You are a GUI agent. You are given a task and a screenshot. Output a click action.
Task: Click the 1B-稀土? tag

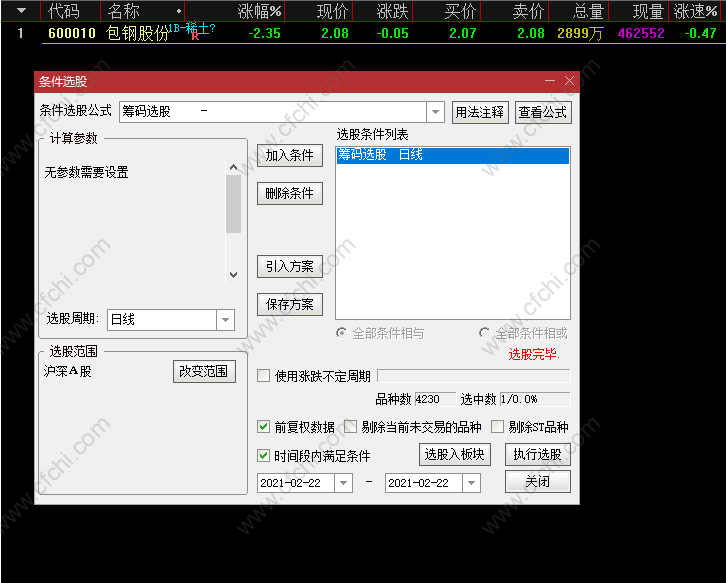192,28
